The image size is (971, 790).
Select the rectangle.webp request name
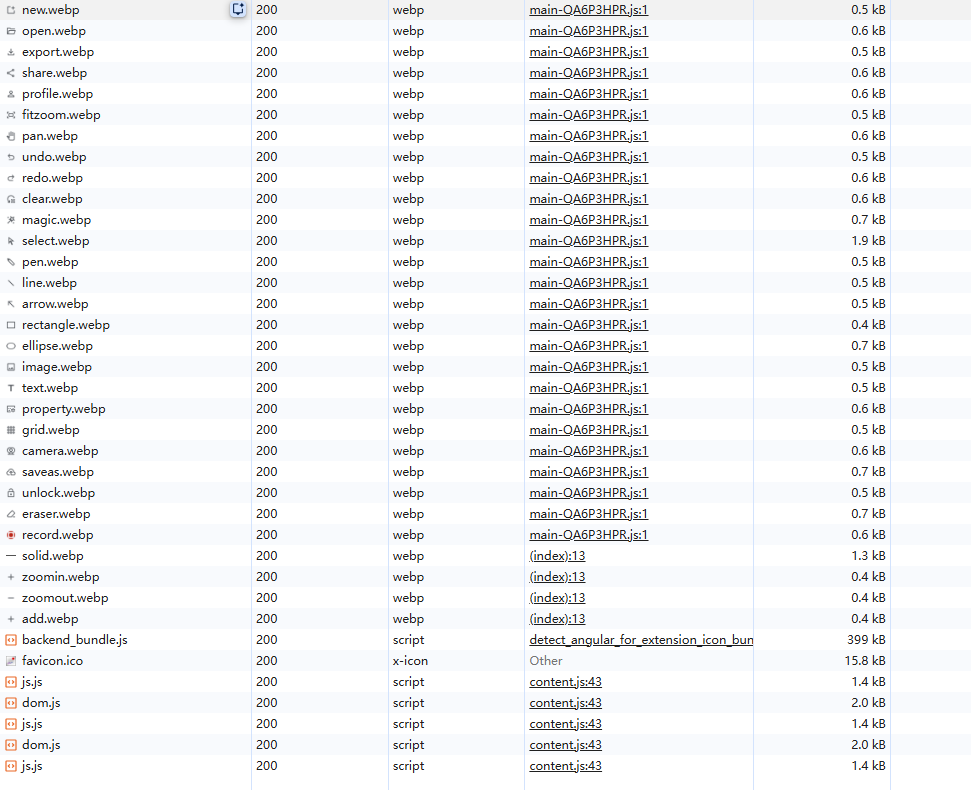[66, 325]
